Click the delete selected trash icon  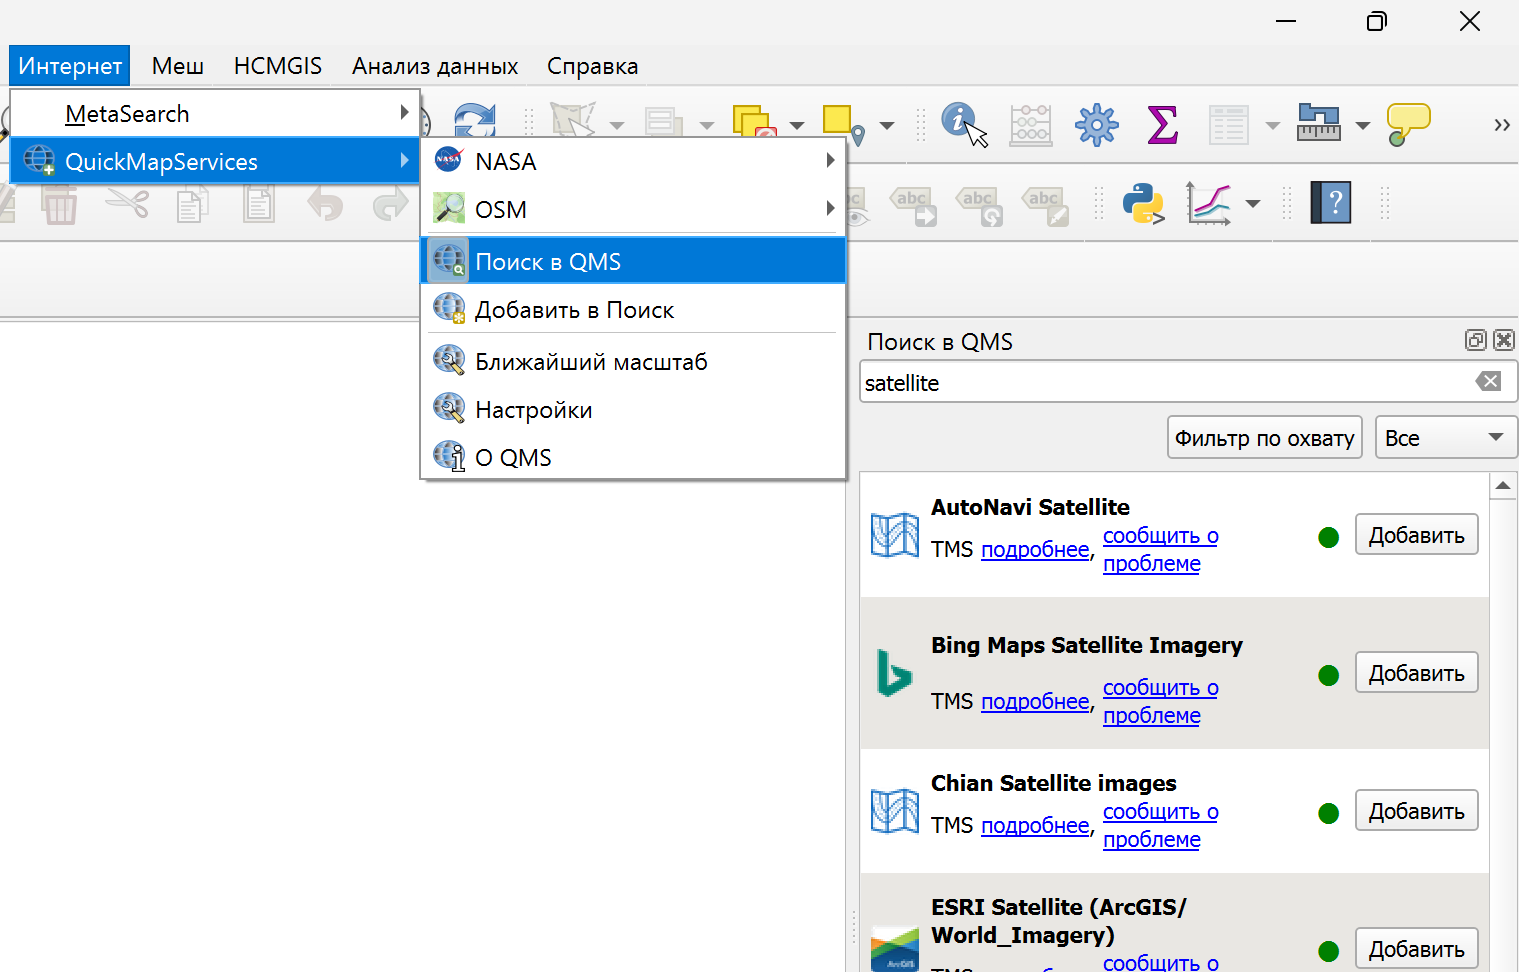[60, 206]
